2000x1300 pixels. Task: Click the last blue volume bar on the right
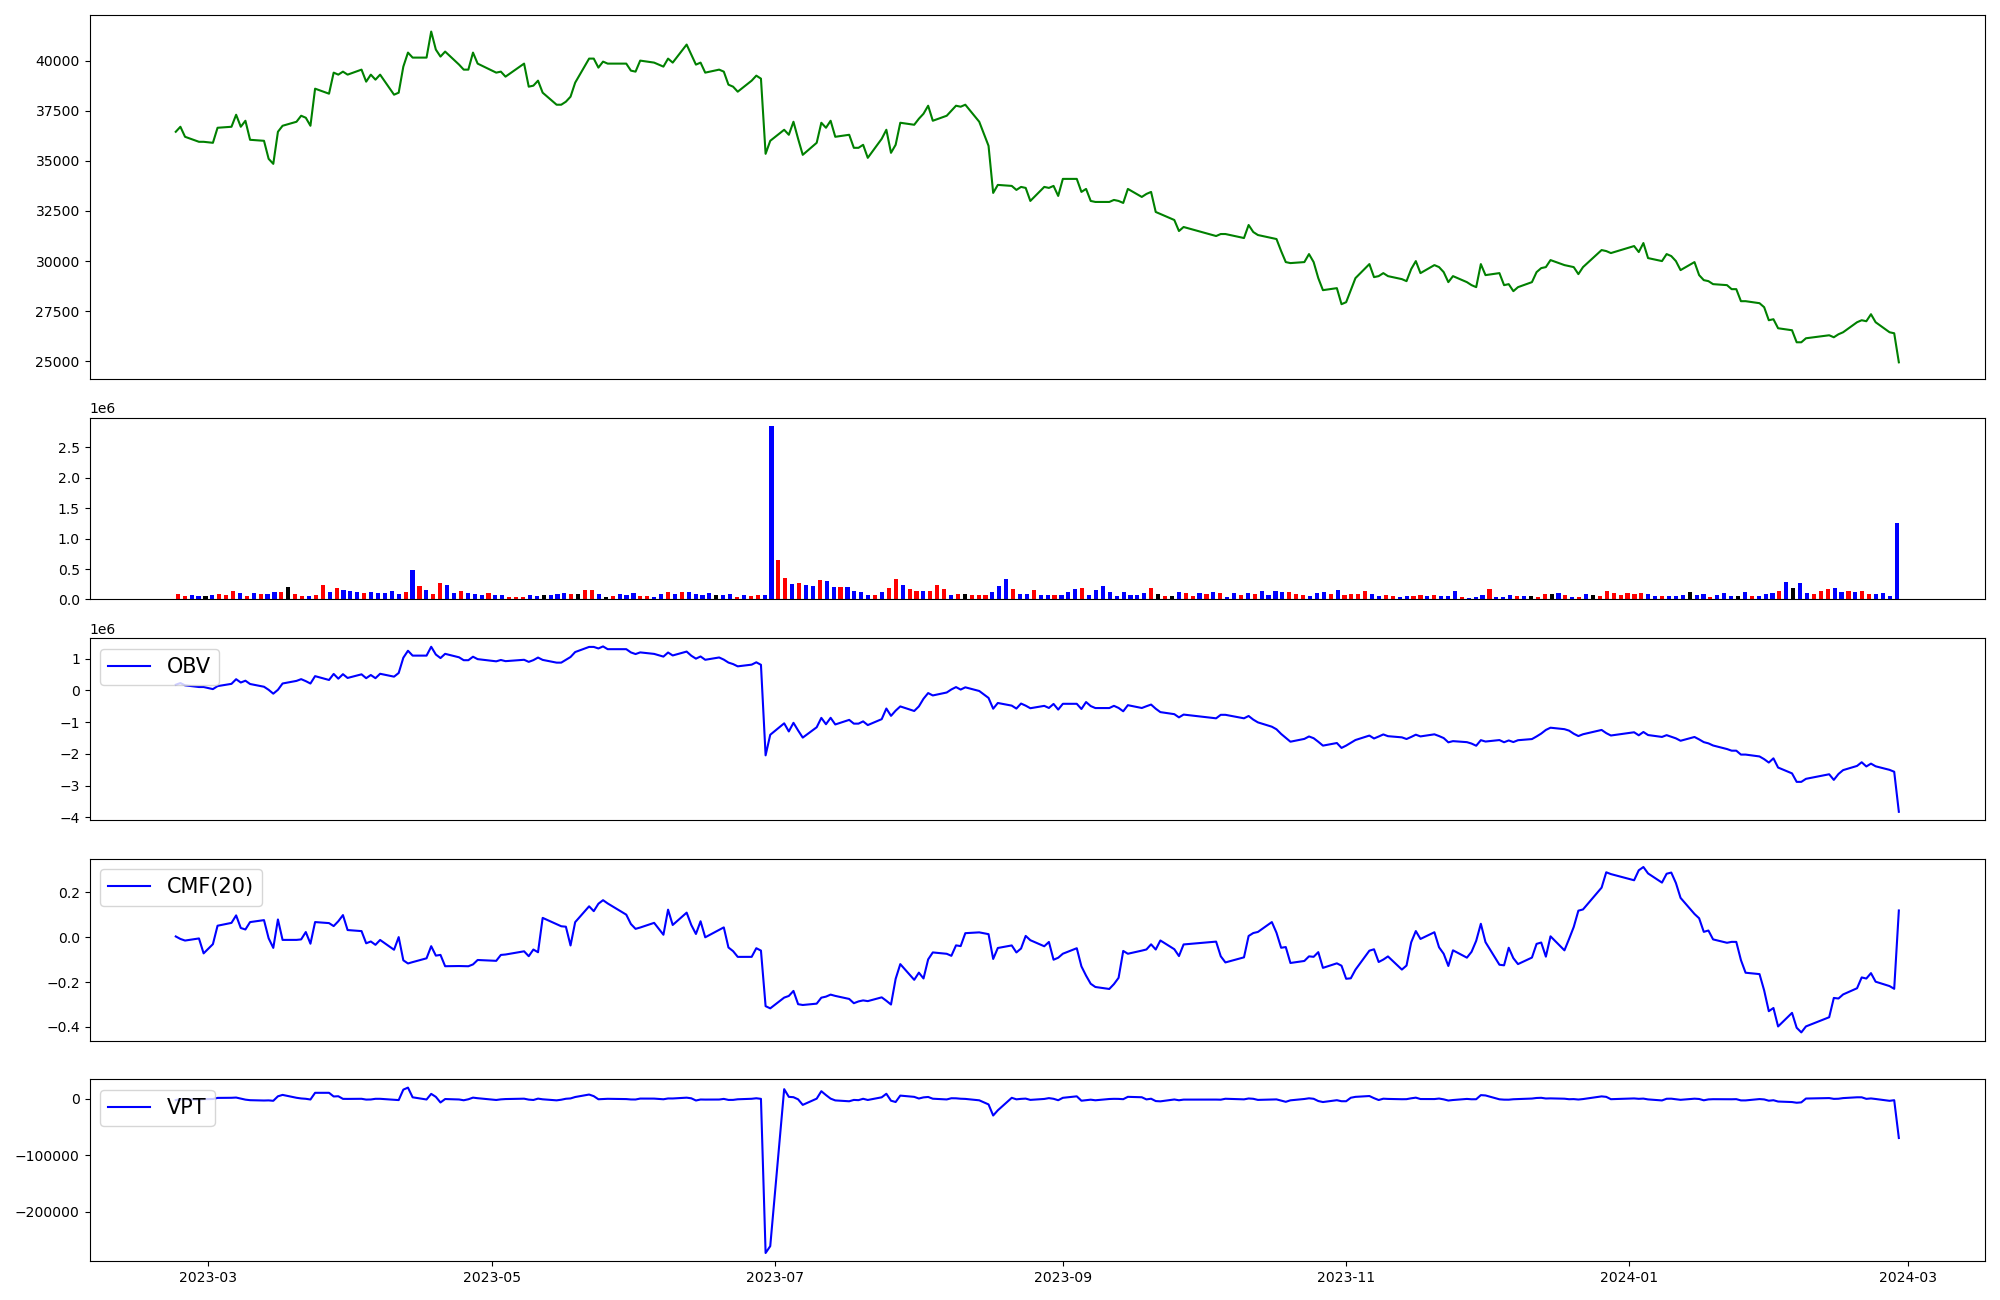1896,561
